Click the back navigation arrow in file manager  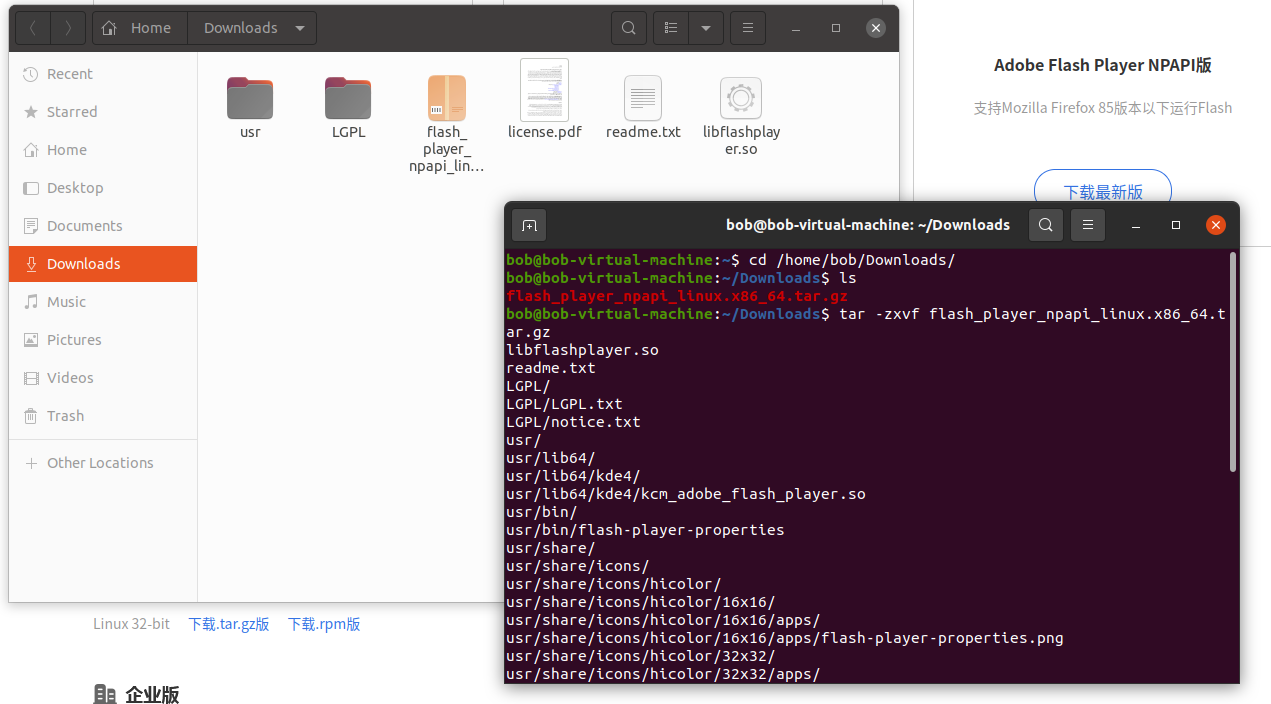coord(33,28)
